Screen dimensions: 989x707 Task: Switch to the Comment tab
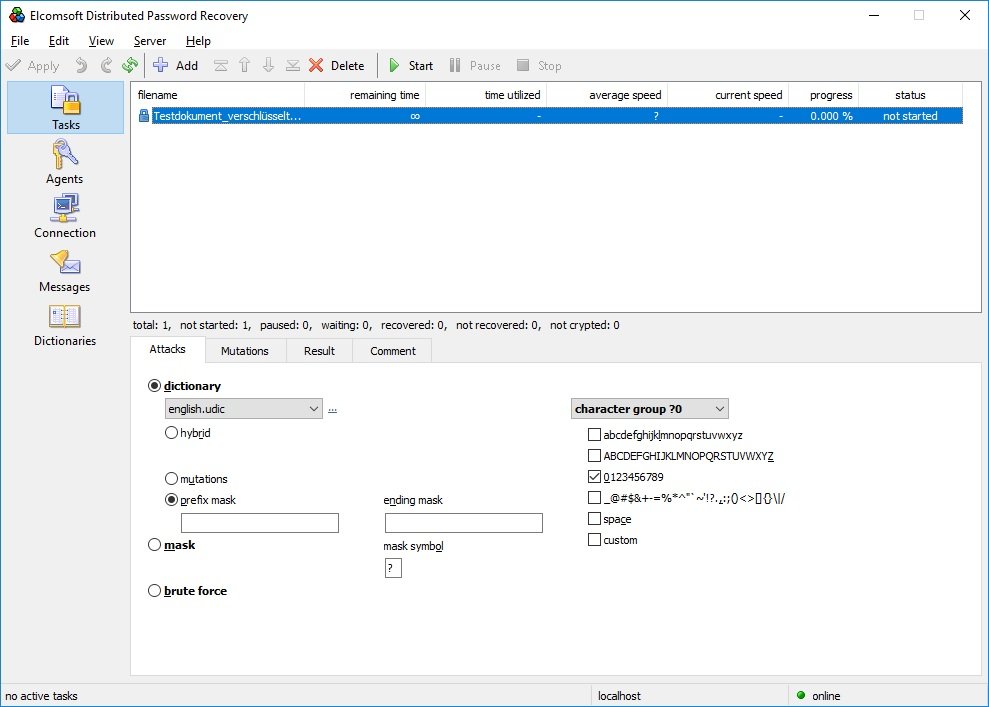[392, 351]
